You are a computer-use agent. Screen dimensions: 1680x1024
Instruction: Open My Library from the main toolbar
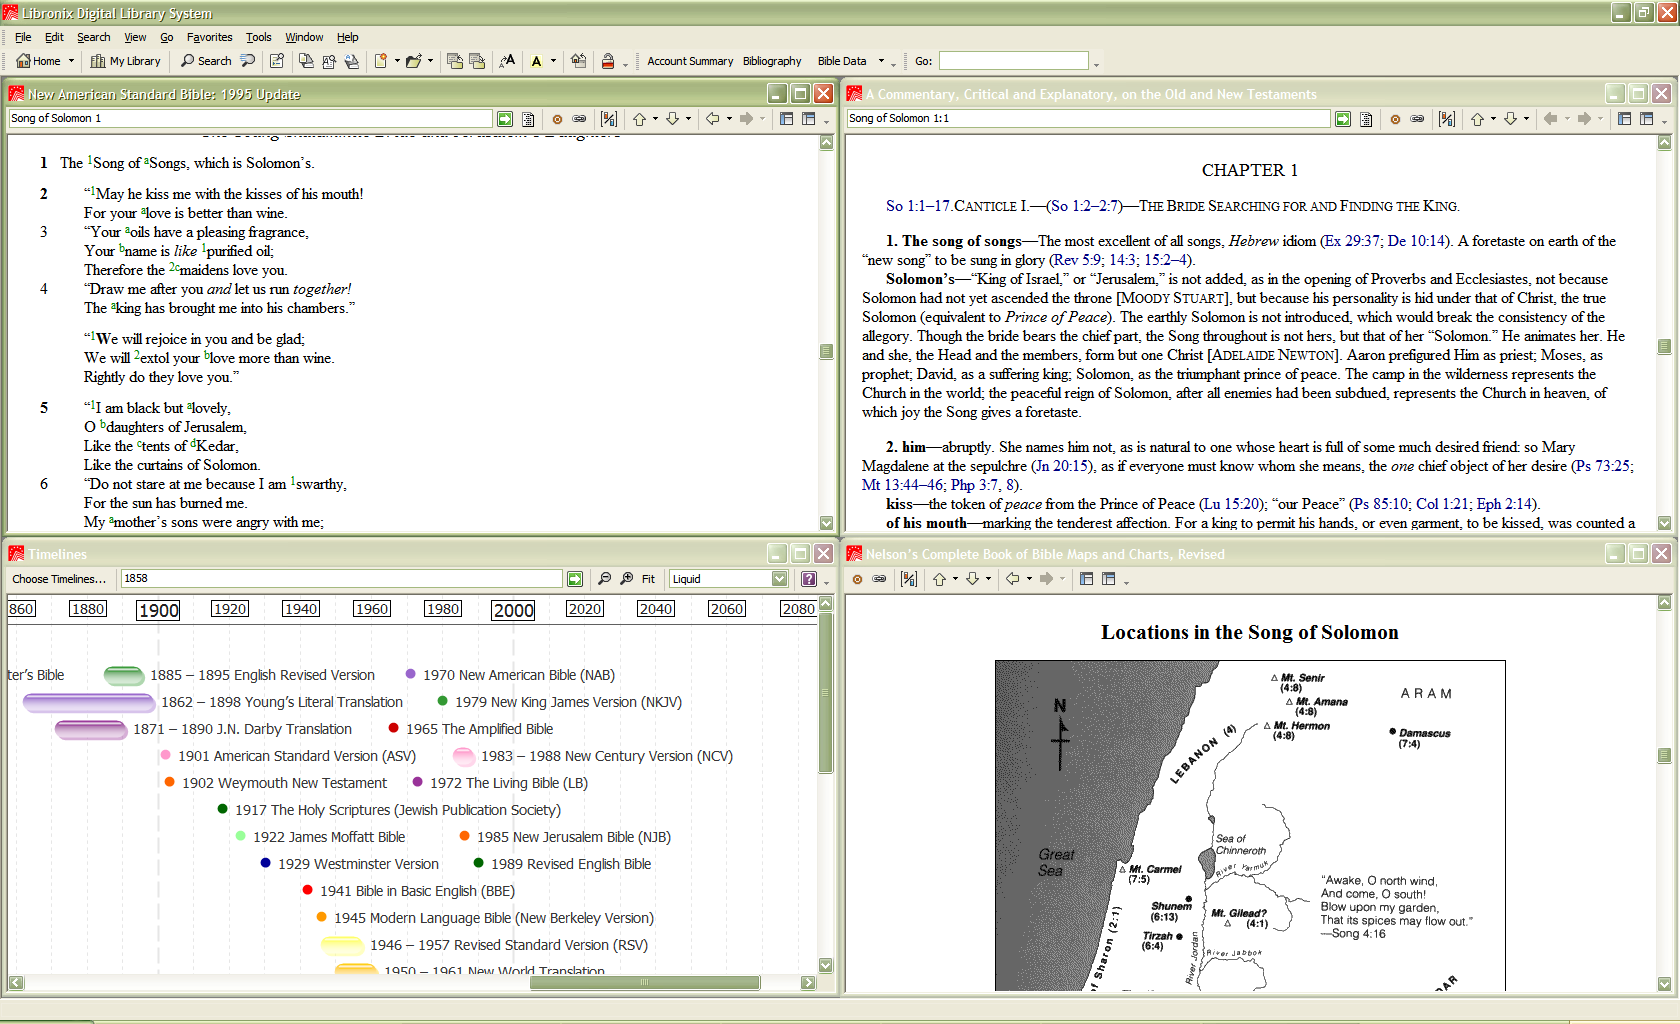pos(125,61)
